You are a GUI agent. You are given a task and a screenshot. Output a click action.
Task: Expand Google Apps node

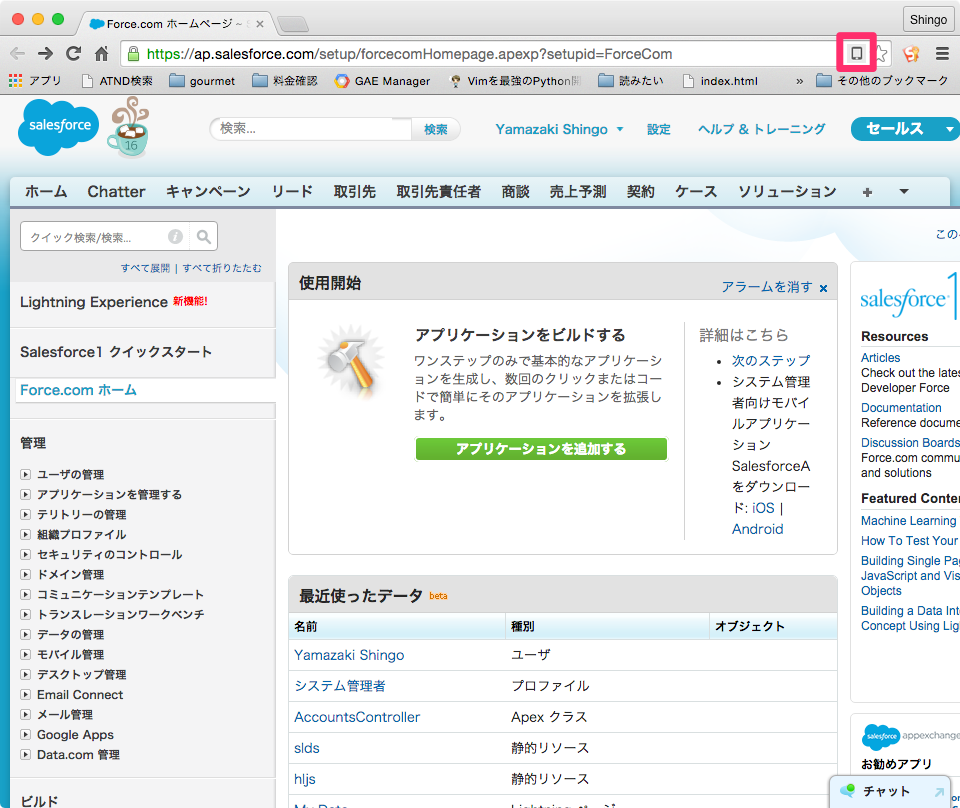tap(25, 735)
